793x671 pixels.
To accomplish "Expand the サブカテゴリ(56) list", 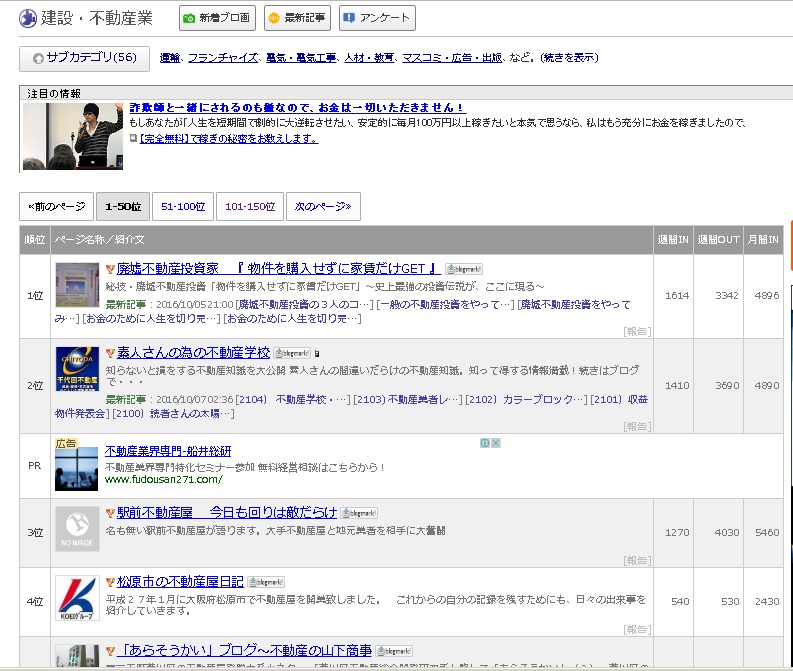I will [85, 59].
